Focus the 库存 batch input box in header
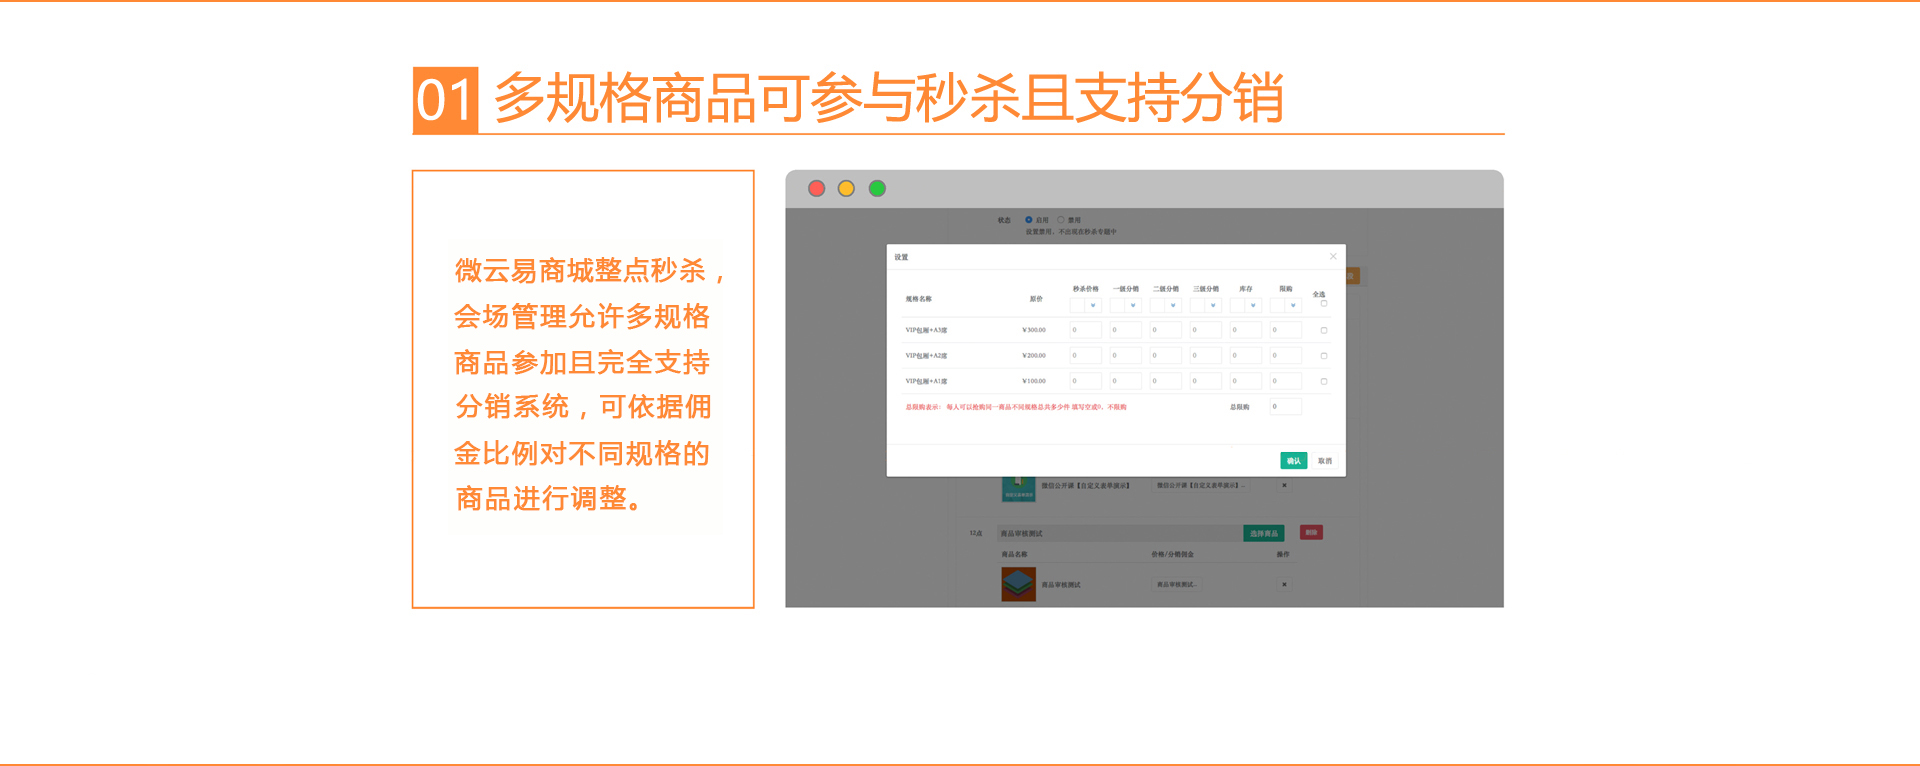The width and height of the screenshot is (1920, 766). tap(1238, 305)
